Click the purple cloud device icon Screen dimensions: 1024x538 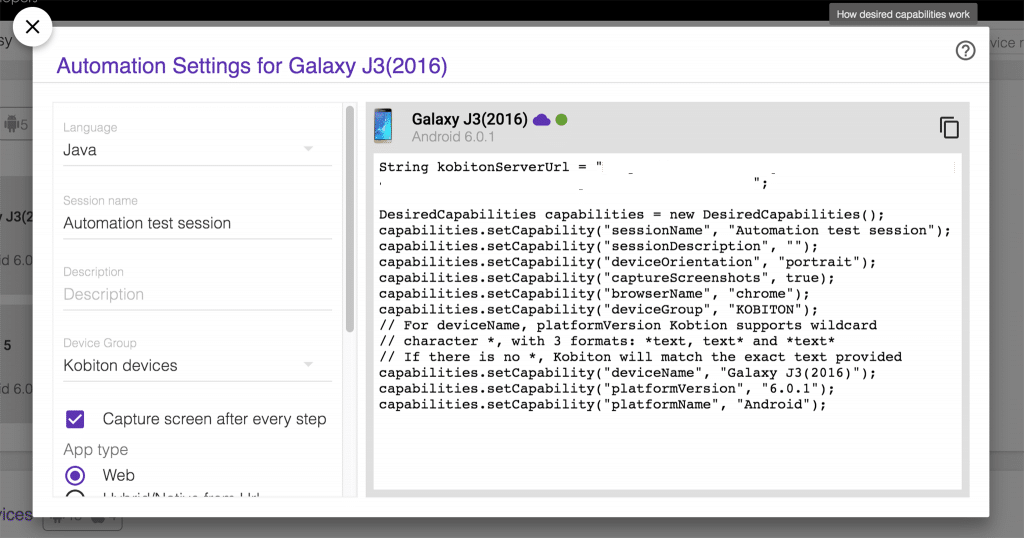point(541,119)
